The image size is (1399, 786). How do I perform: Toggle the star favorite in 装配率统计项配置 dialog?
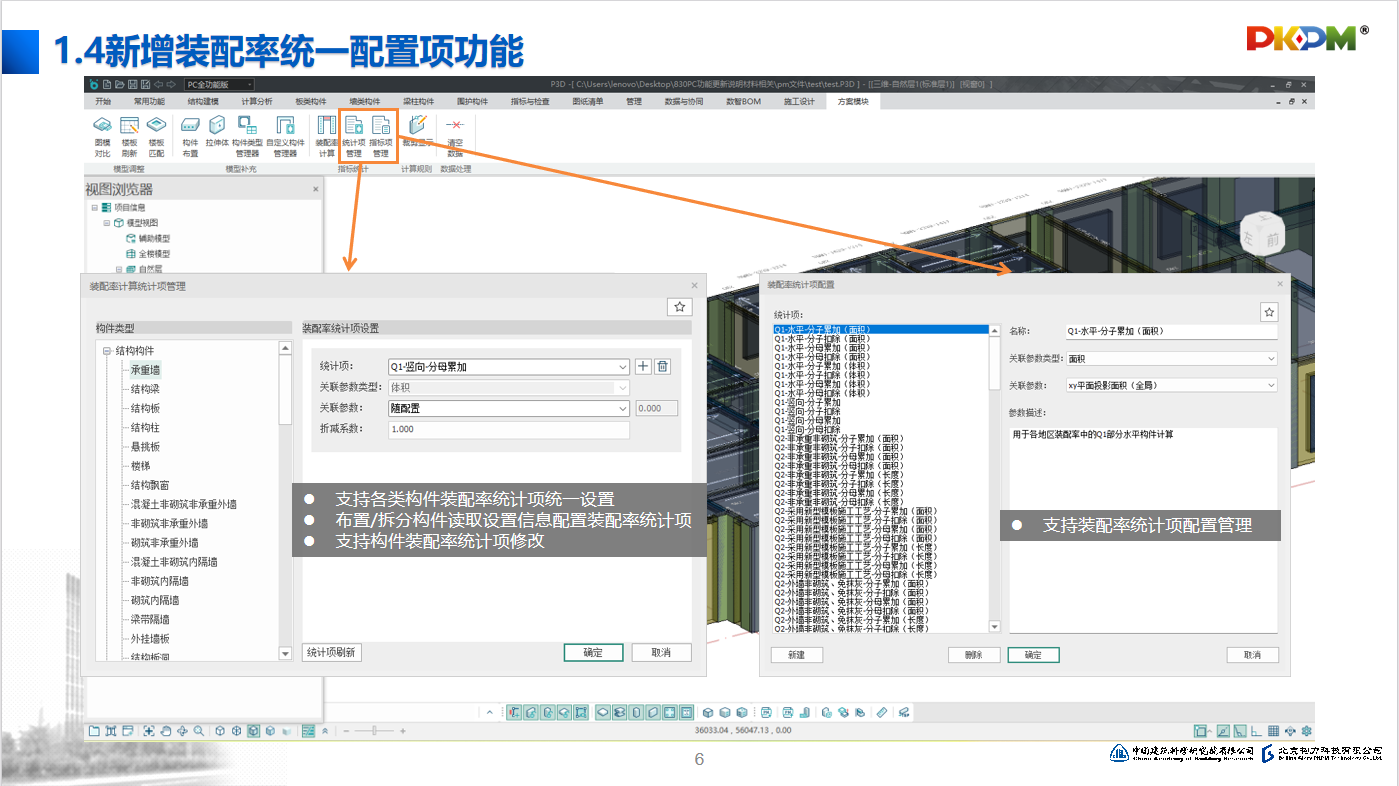(x=1269, y=313)
